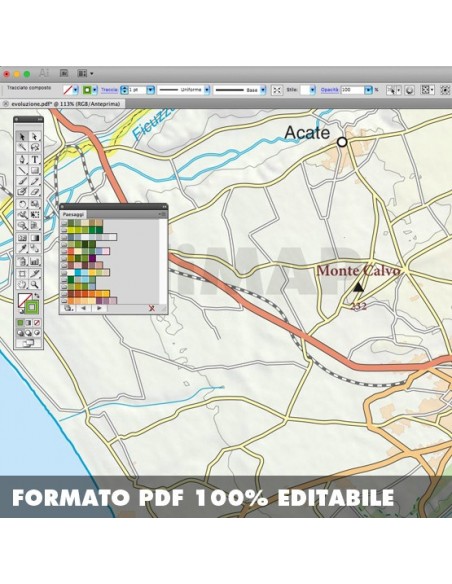Click the Fill box in the toolbox
Image resolution: width=452 pixels, height=584 pixels.
25,300
